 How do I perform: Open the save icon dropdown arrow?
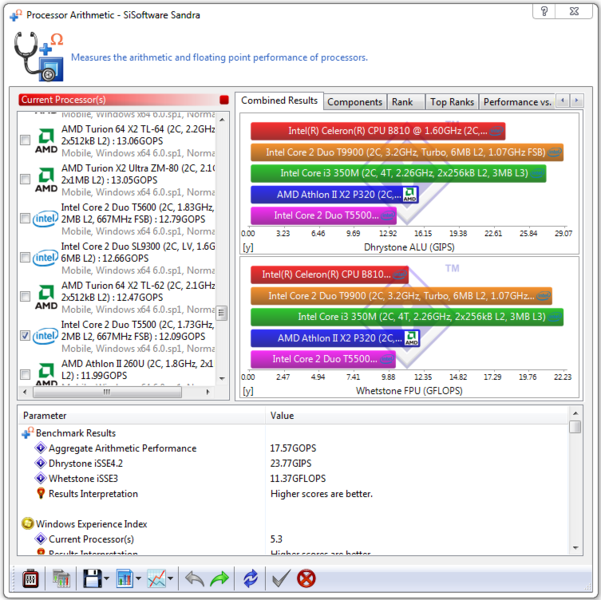(107, 579)
